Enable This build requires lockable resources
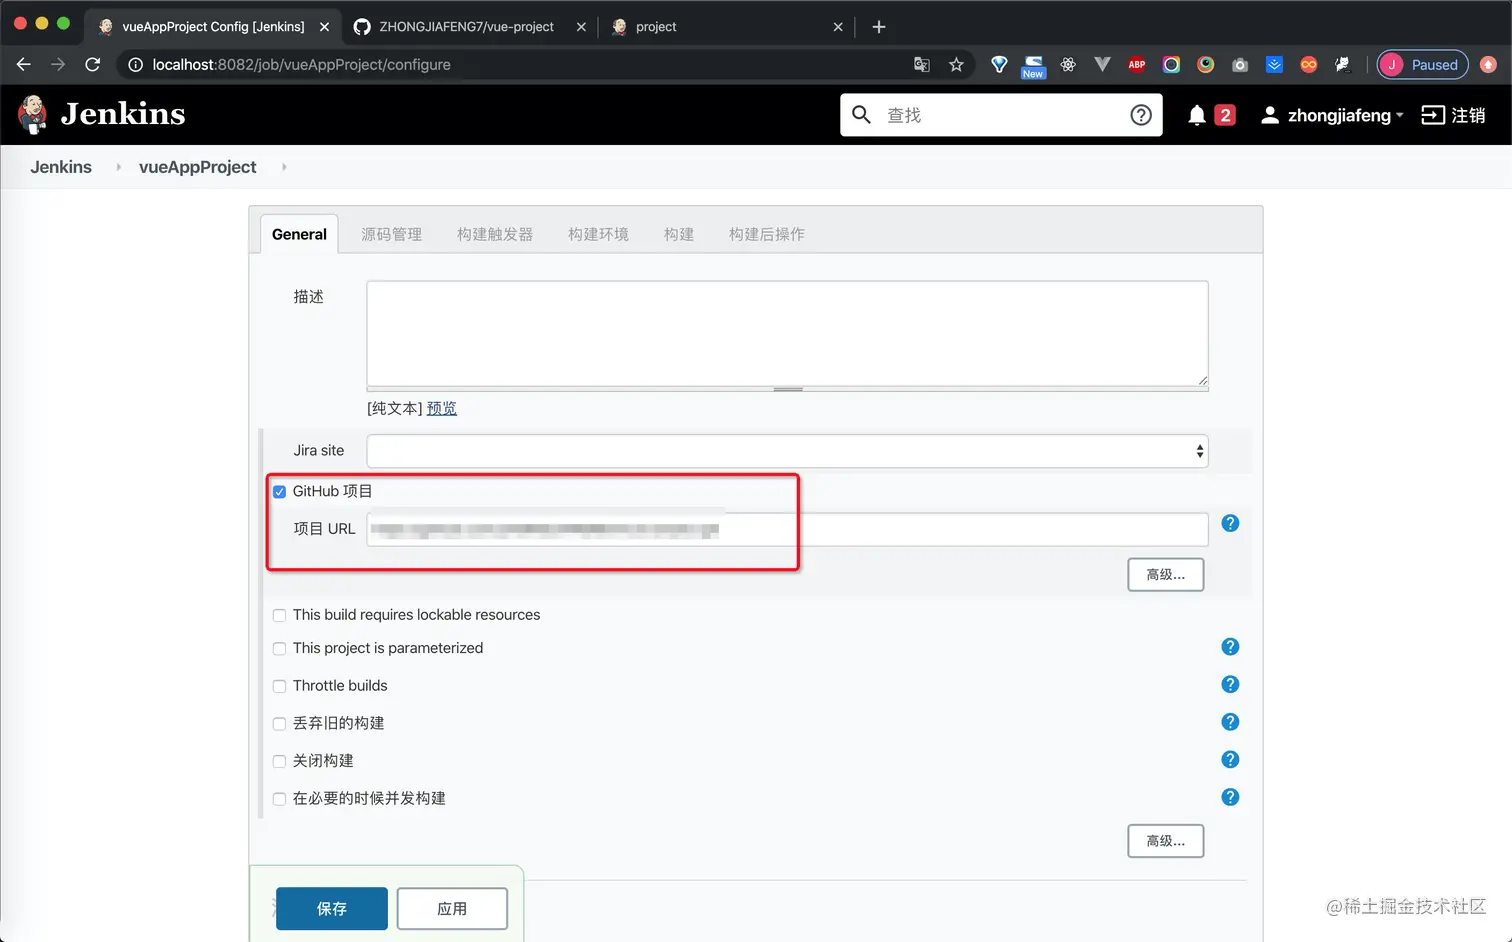The image size is (1512, 942). pyautogui.click(x=280, y=615)
